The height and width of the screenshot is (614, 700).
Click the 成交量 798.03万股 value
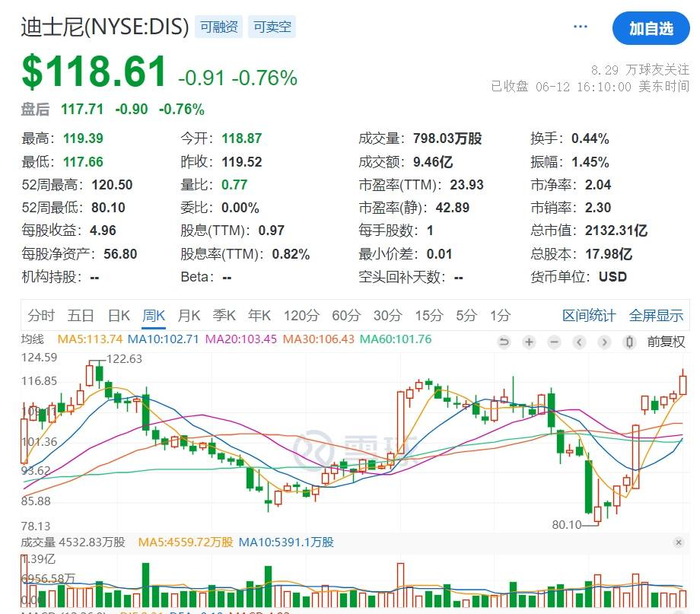coord(447,138)
